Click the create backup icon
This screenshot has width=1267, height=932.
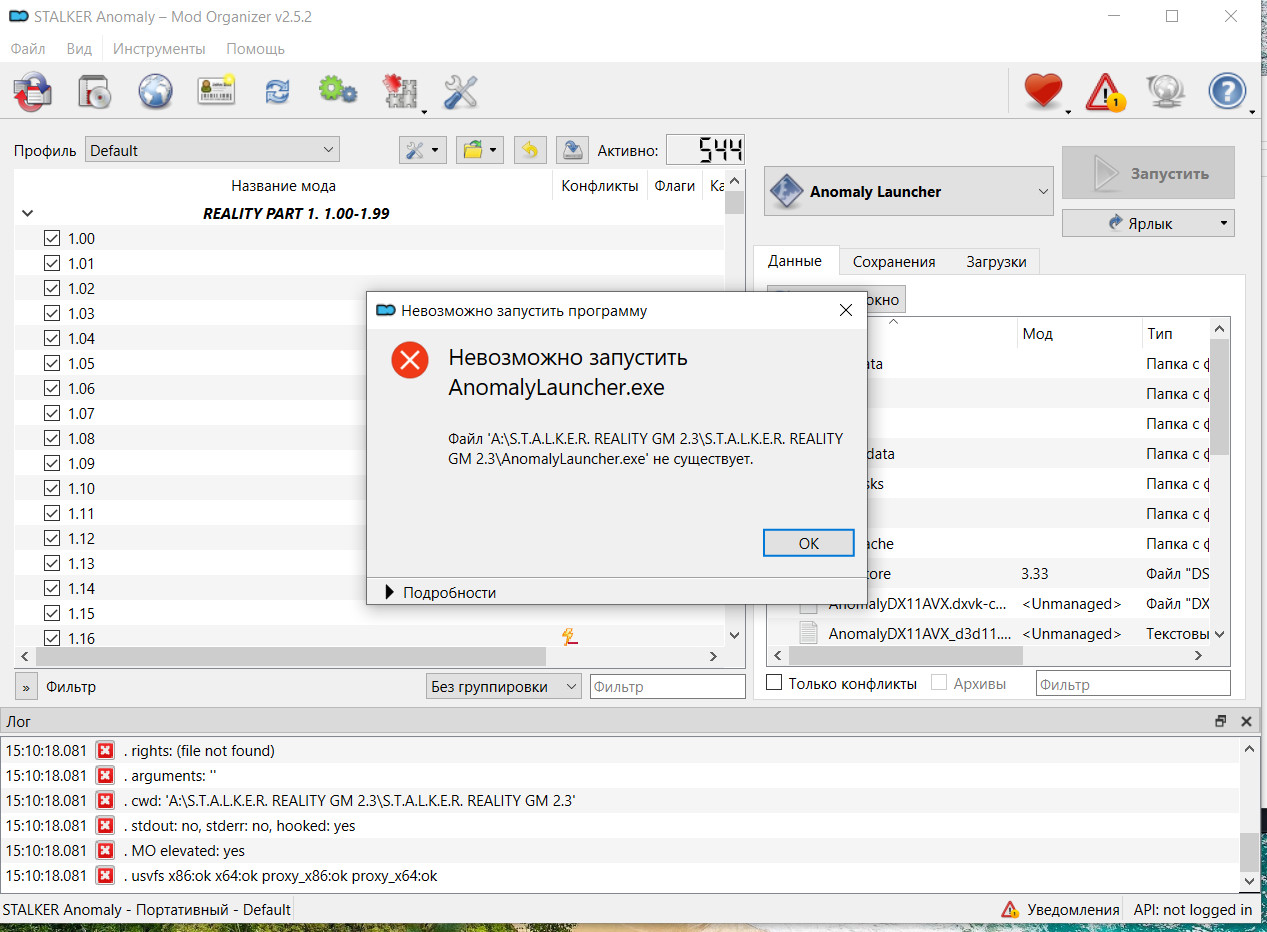click(x=571, y=150)
